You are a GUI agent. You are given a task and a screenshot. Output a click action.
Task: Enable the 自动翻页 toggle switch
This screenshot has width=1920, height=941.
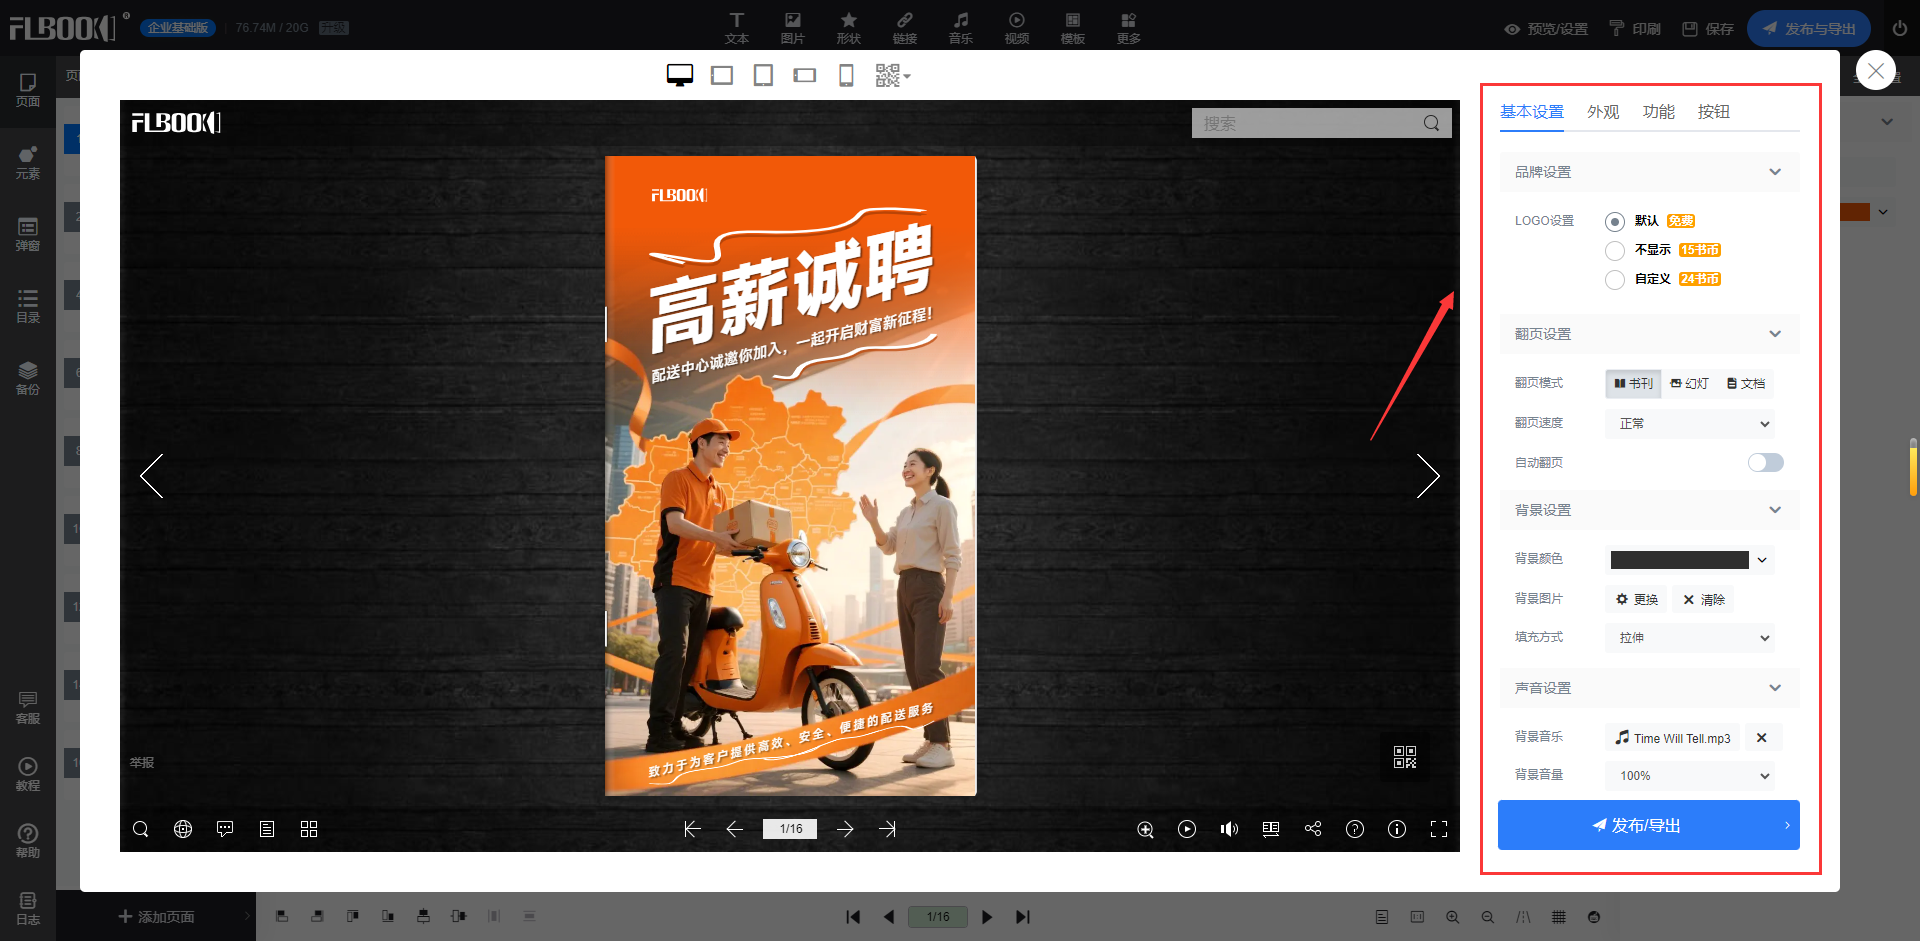1765,462
